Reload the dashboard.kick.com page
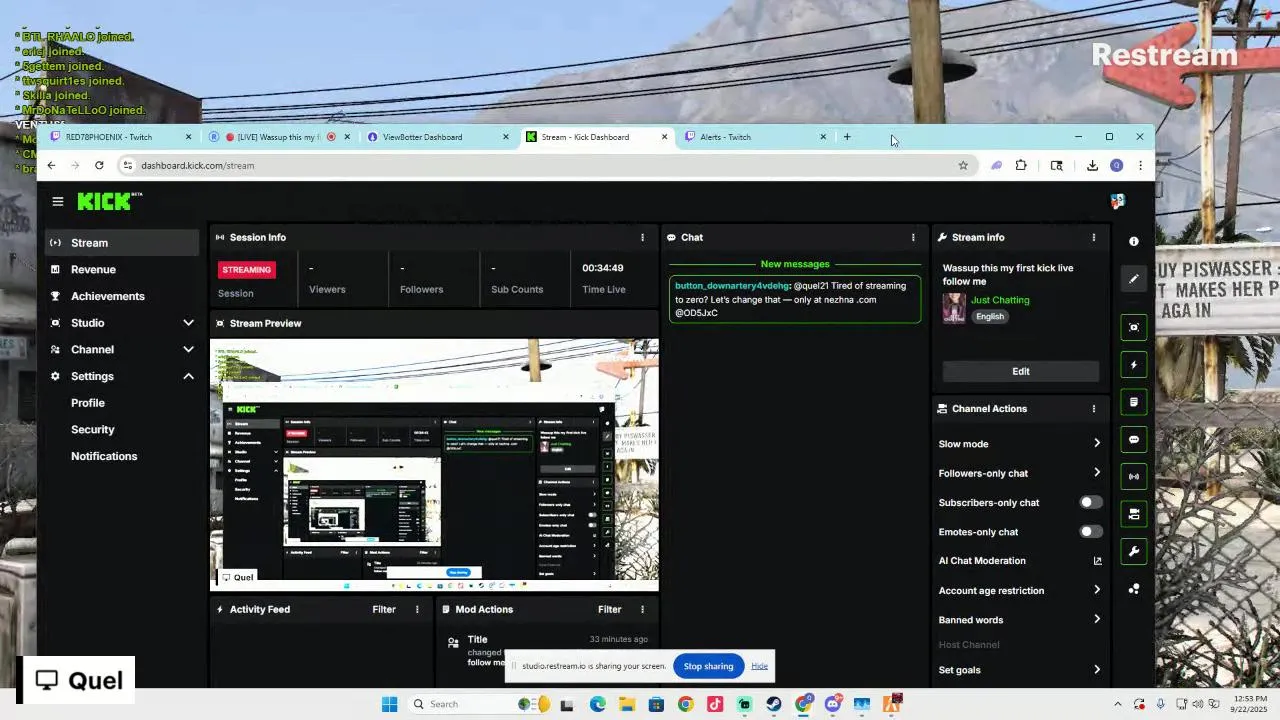The height and width of the screenshot is (720, 1280). 99,166
